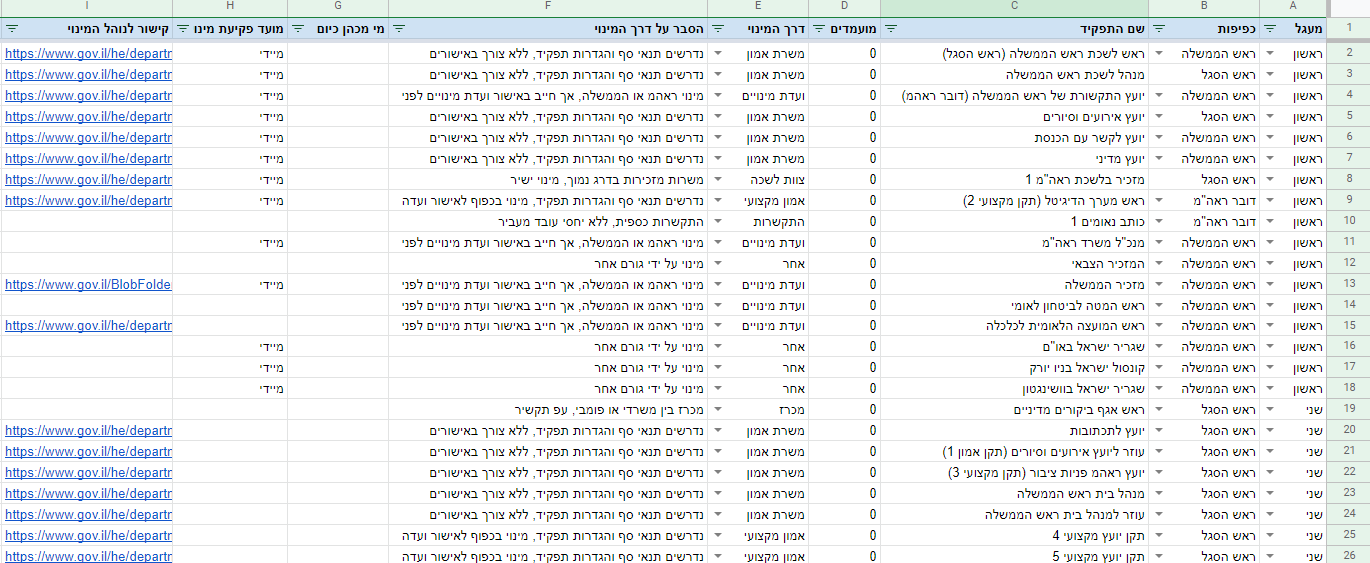Select cell יועץ לקשר עם הכנסת
The image size is (1370, 563).
click(1015, 137)
